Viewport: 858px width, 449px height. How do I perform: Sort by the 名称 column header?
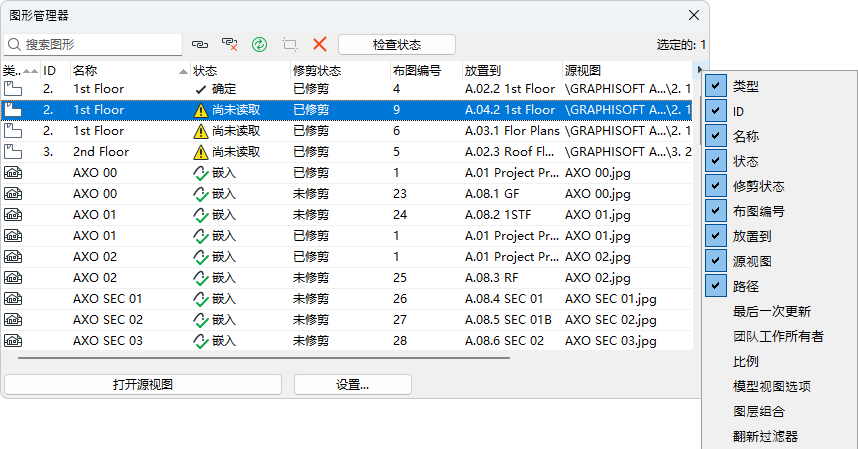point(130,71)
